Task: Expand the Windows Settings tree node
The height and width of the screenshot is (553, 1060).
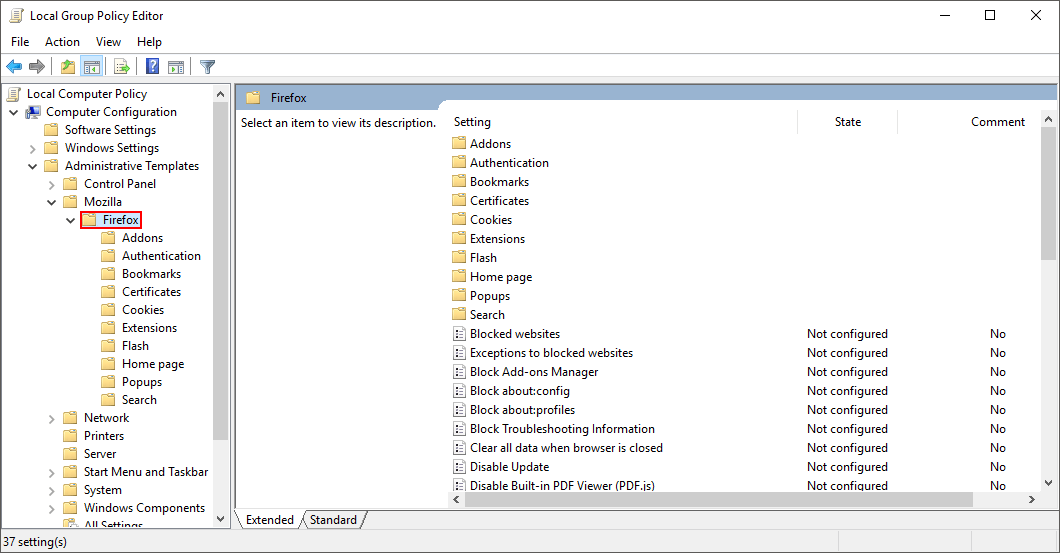Action: [x=32, y=148]
